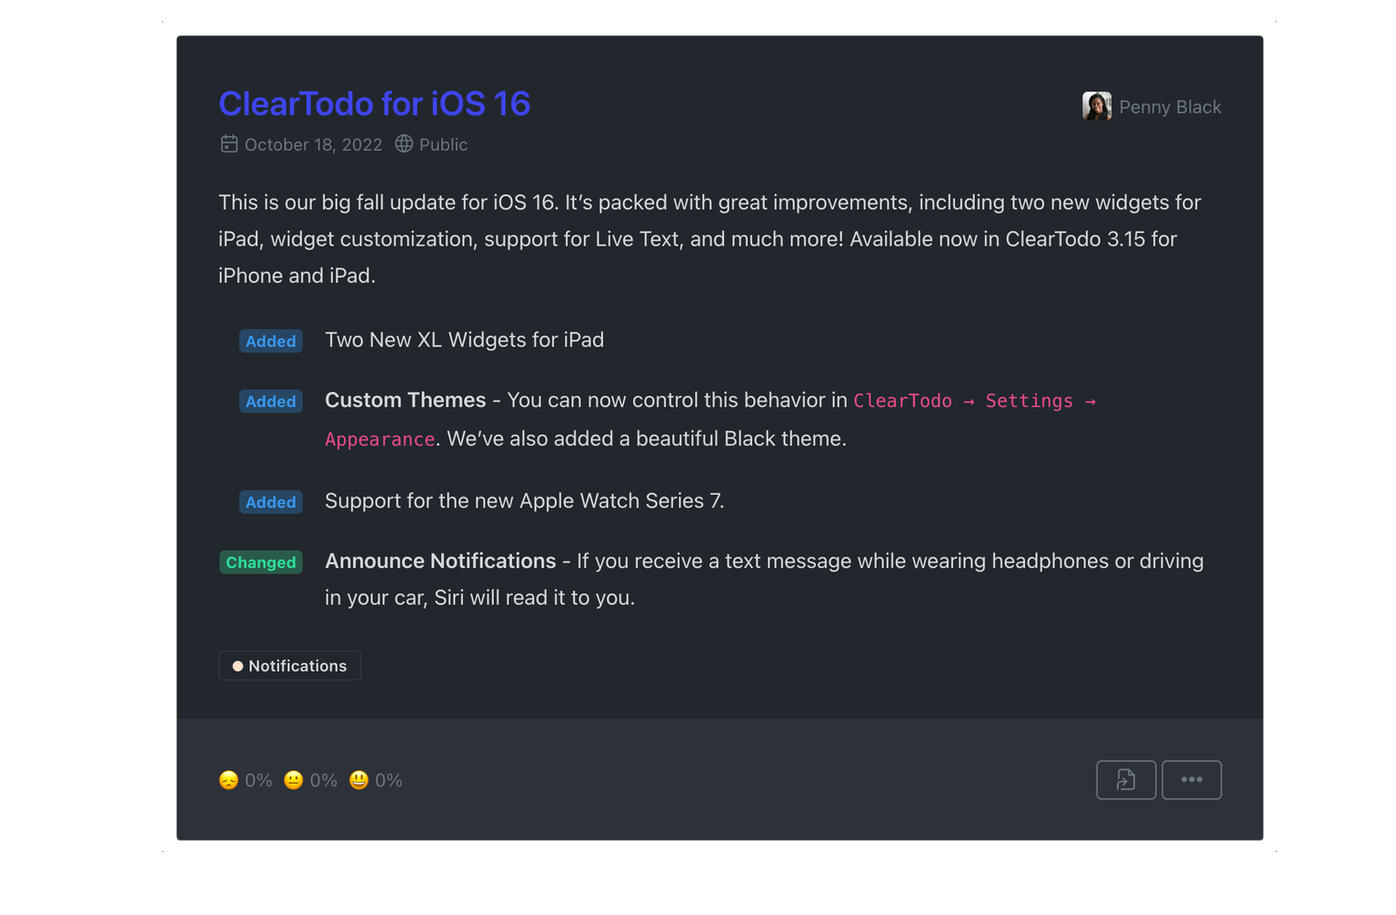
Task: Open the ClearTodo for iOS 16 title
Action: 374,104
